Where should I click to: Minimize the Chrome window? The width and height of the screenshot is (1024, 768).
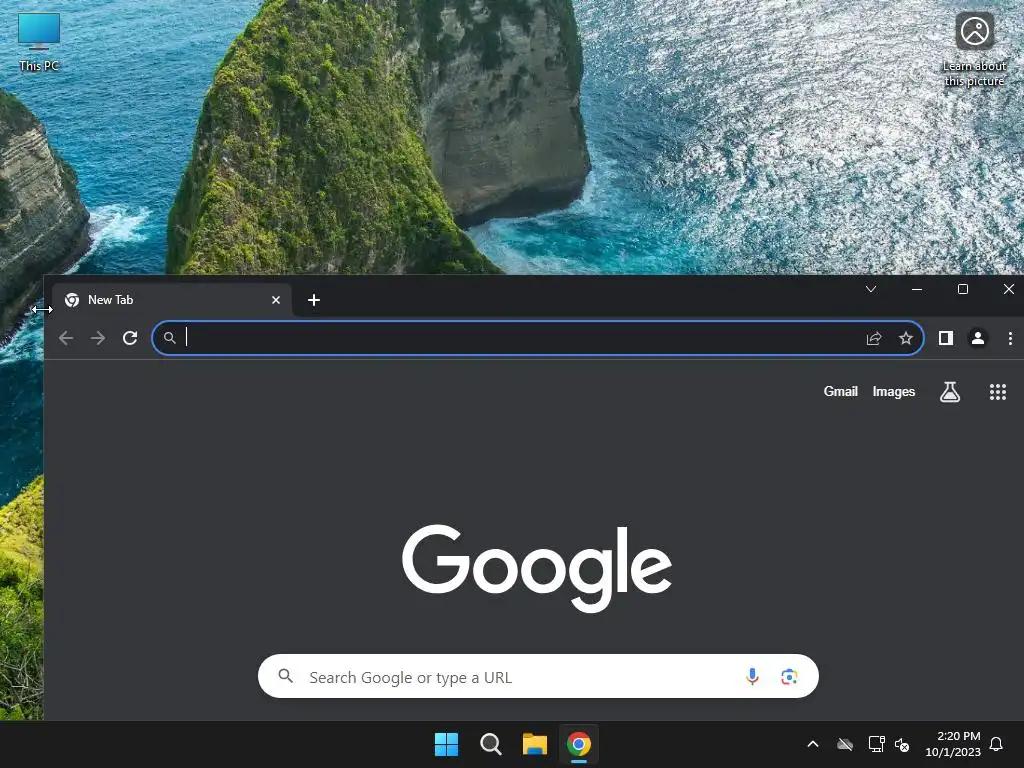pyautogui.click(x=917, y=289)
